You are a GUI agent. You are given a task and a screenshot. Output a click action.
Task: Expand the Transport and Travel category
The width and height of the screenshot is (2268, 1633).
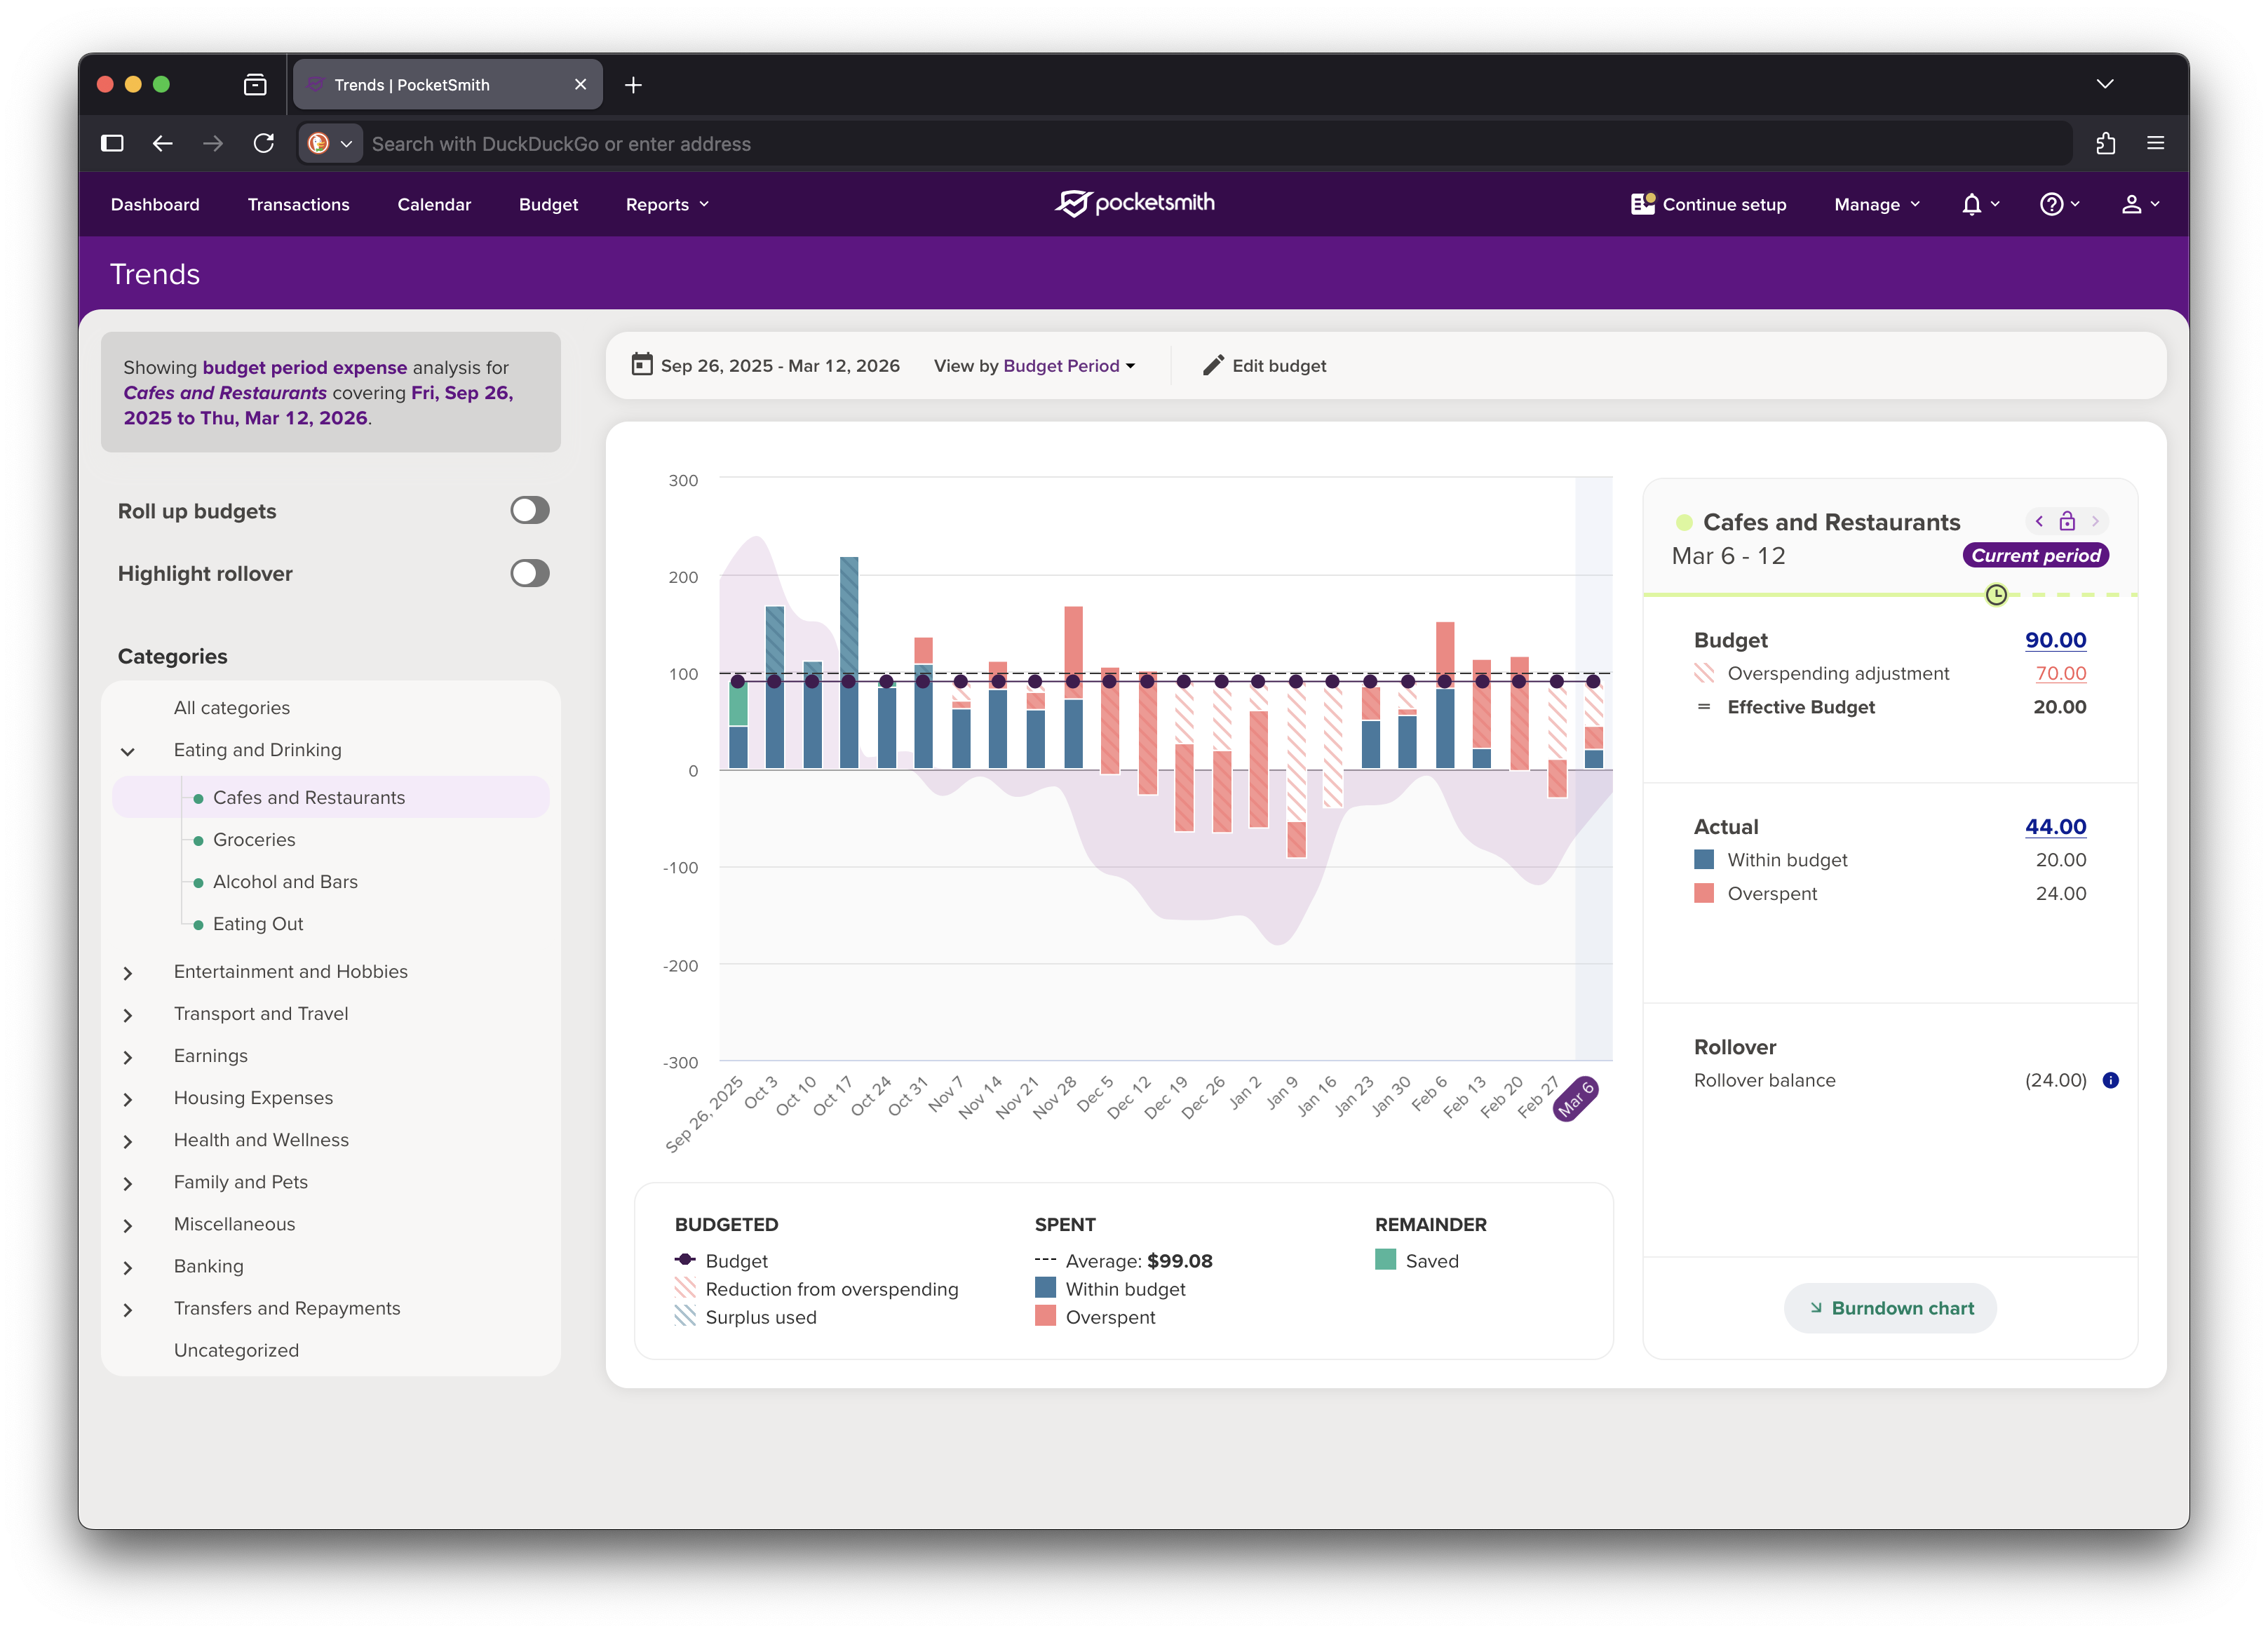coord(128,1015)
